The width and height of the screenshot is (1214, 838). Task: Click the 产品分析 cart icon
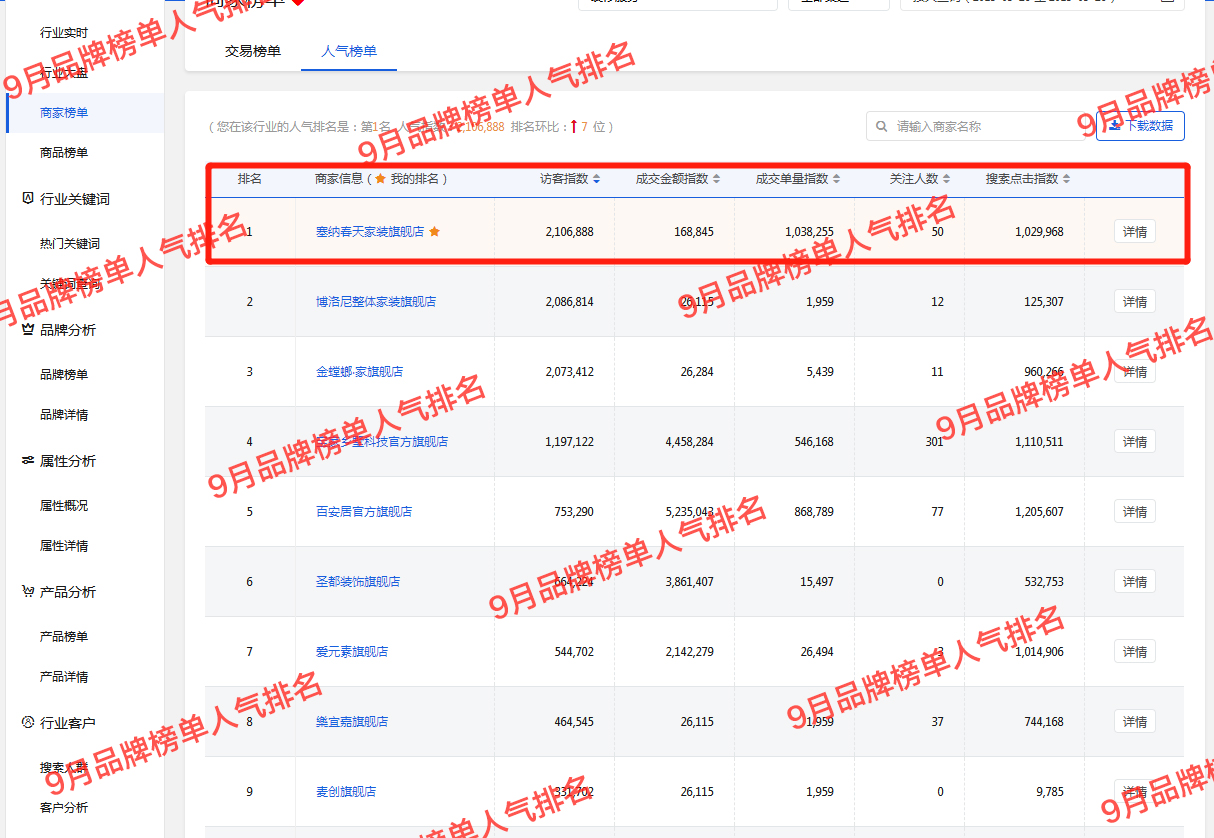tap(28, 591)
